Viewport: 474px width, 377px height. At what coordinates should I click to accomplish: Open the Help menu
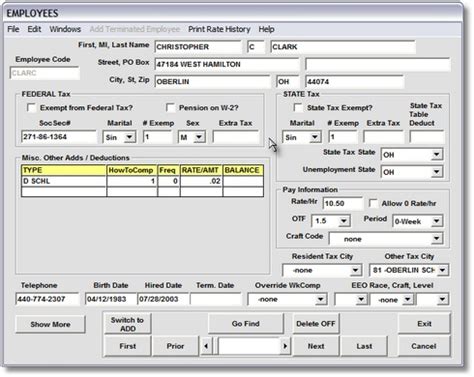click(266, 29)
